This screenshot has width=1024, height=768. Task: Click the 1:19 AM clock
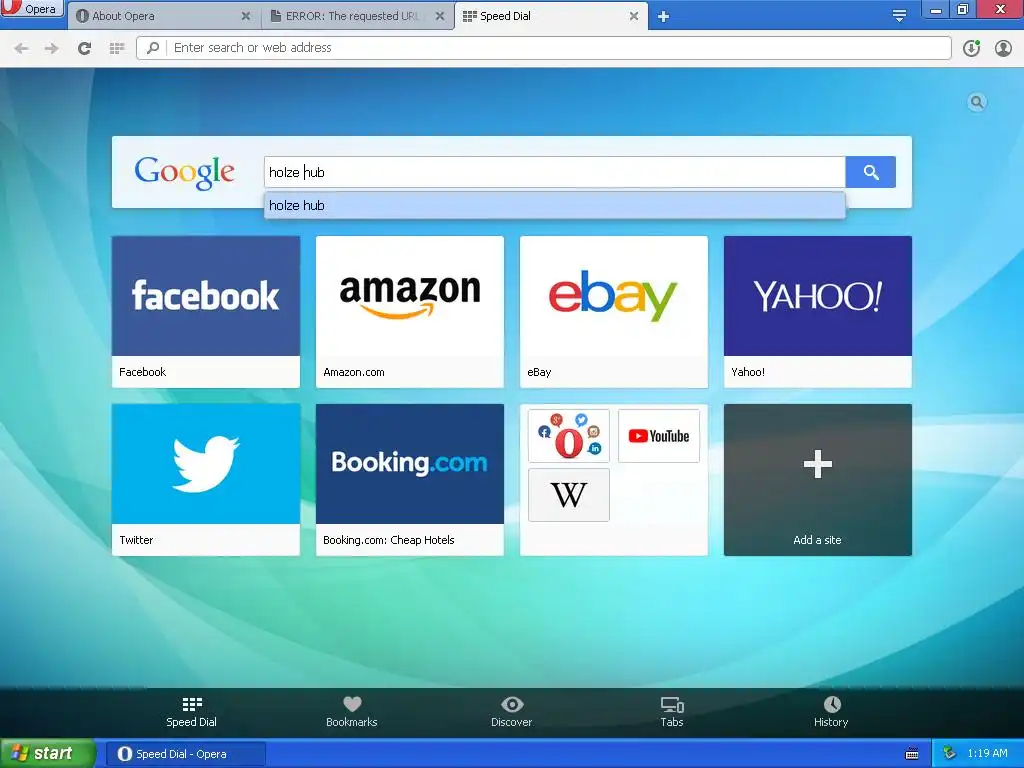(987, 754)
